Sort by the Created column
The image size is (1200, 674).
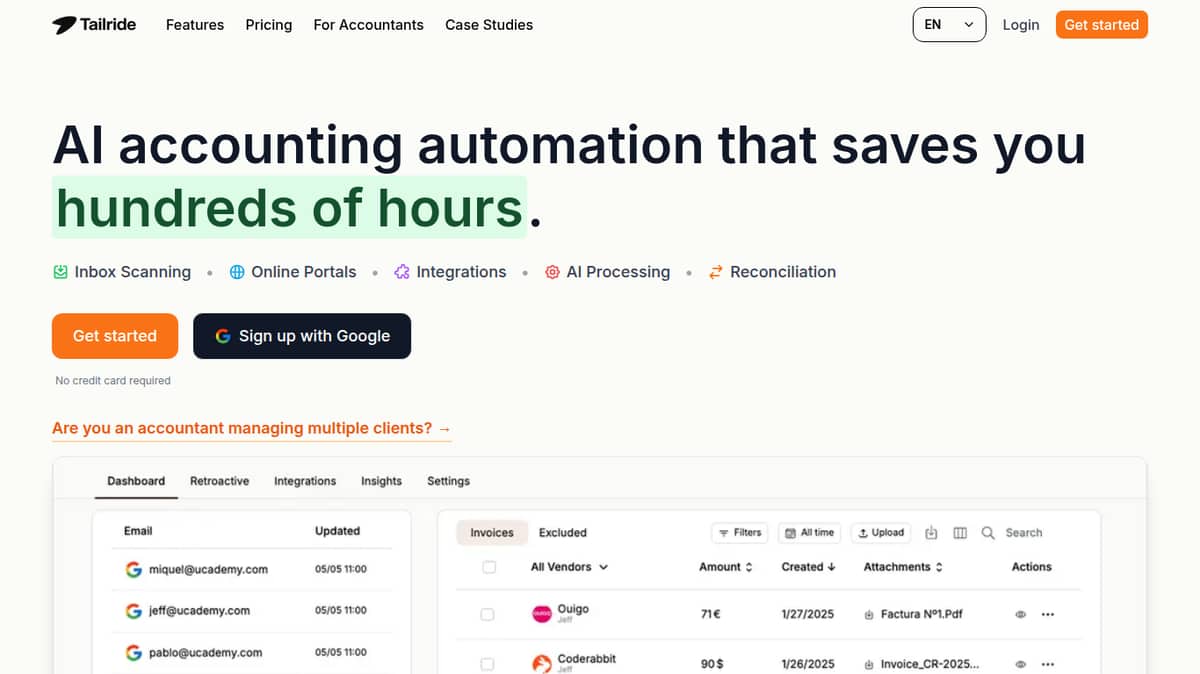[x=809, y=567]
